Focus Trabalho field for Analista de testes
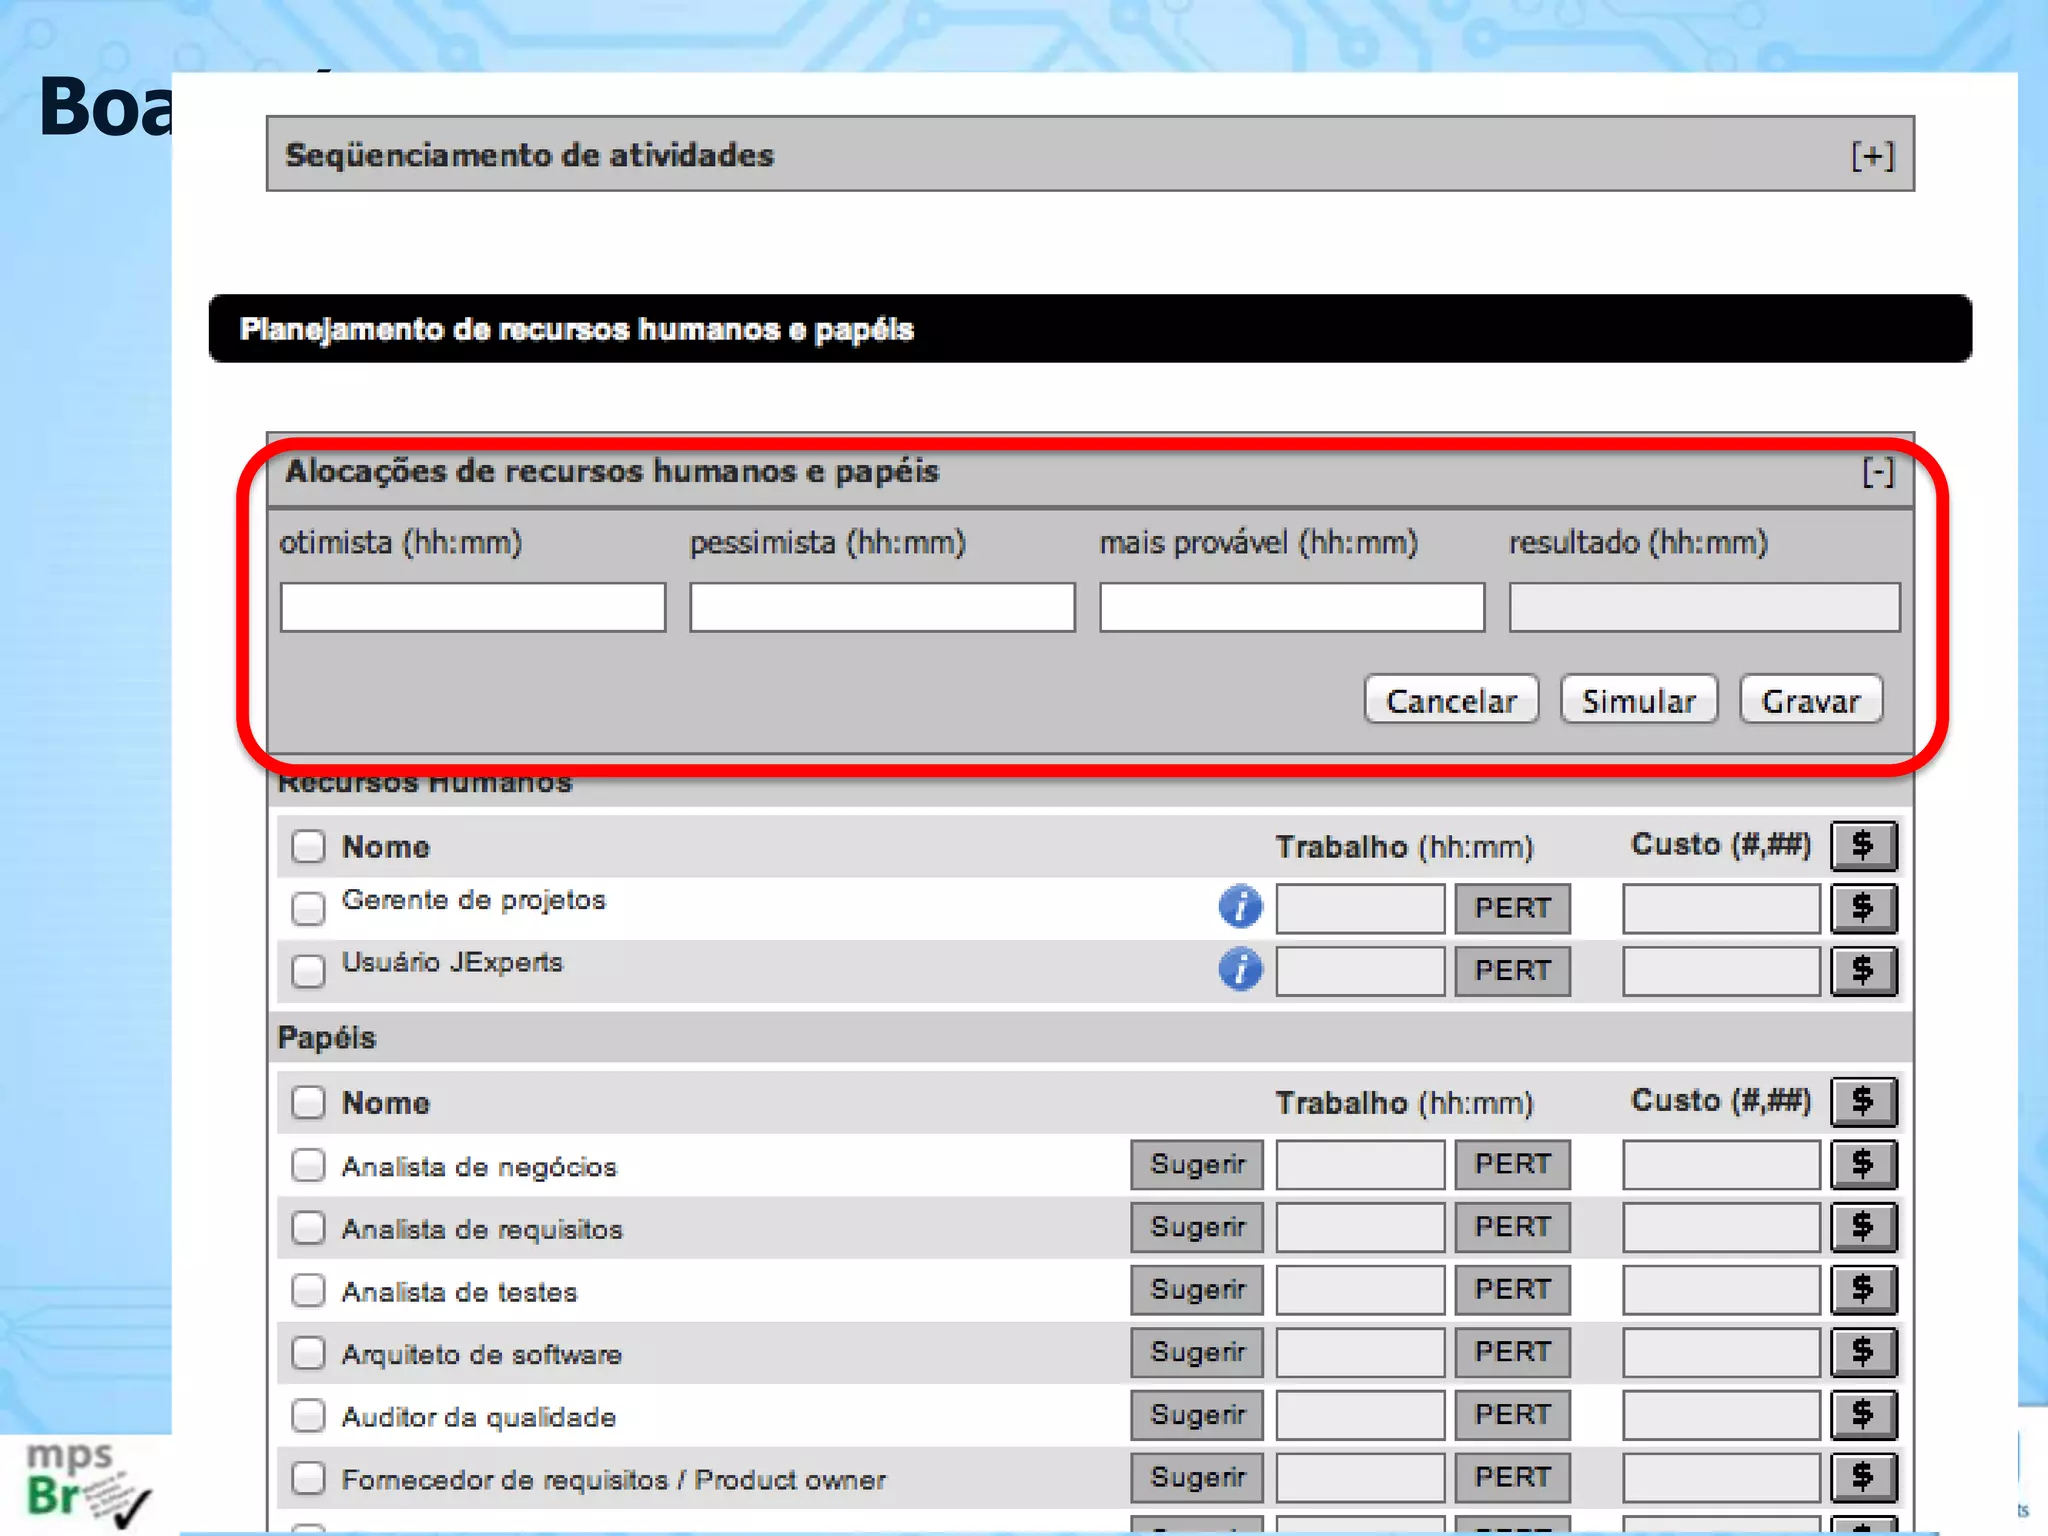The image size is (2048, 1536). pyautogui.click(x=1360, y=1289)
